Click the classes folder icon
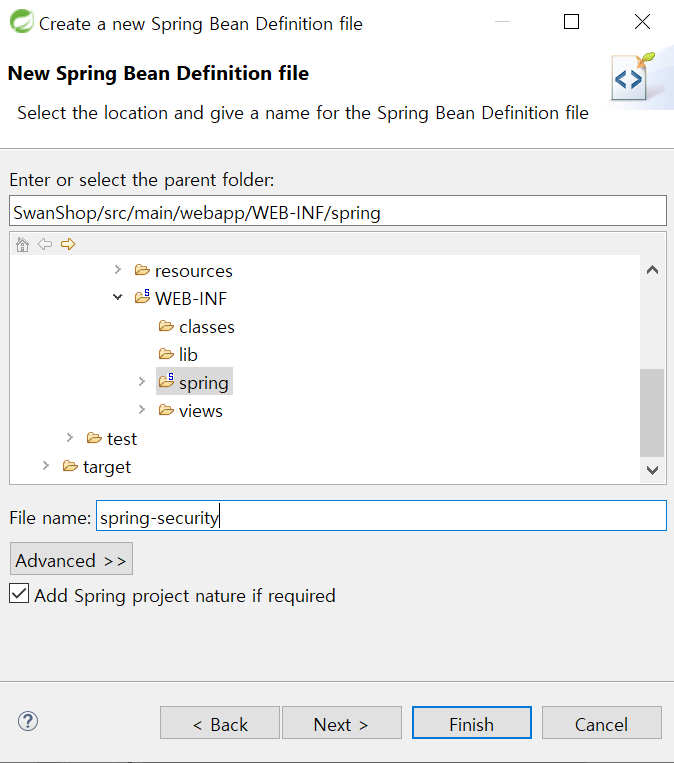Image resolution: width=674 pixels, height=763 pixels. click(x=166, y=326)
